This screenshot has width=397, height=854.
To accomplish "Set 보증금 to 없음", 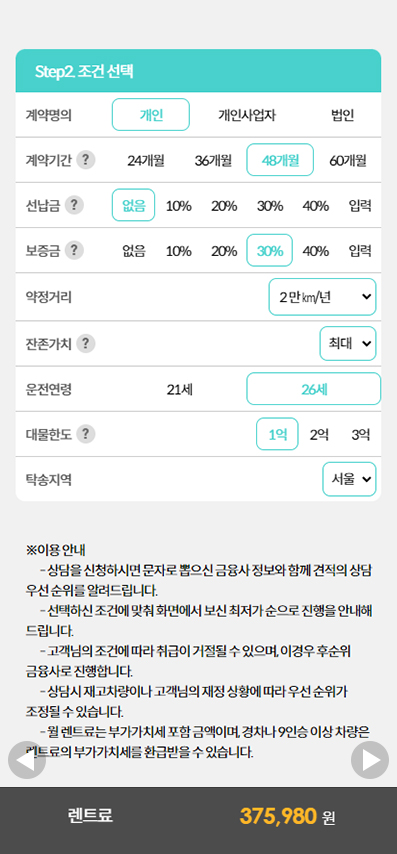I will 133,251.
